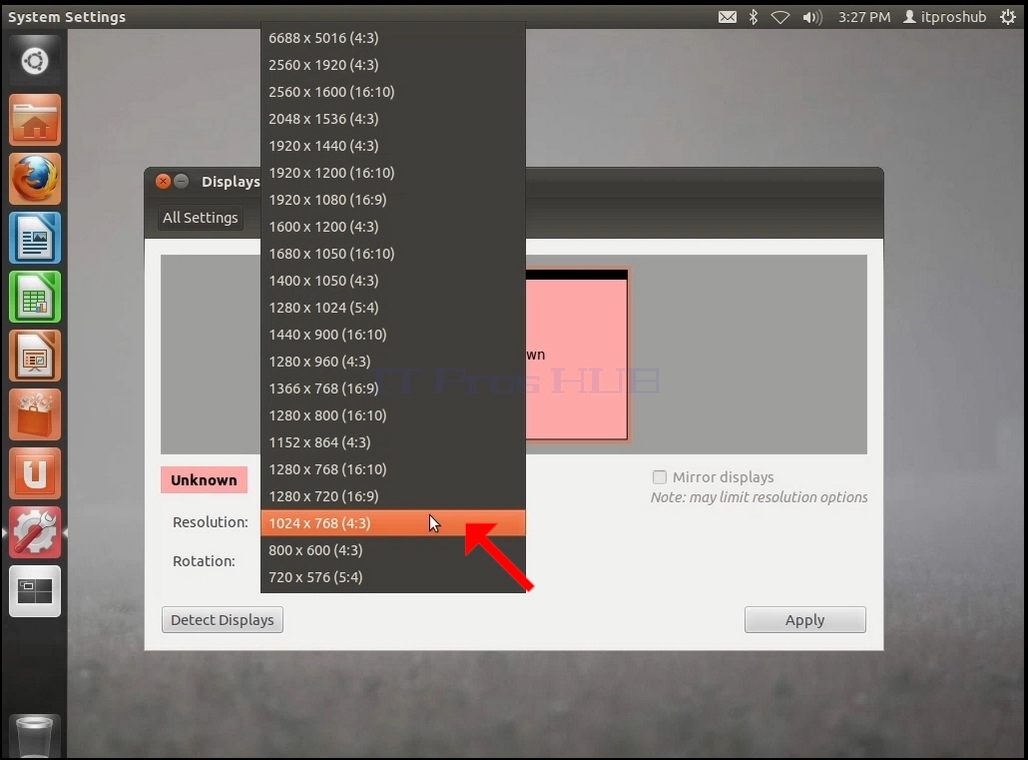Choose 1280 x 1024 (5:4) resolution
The width and height of the screenshot is (1028, 760).
[393, 308]
